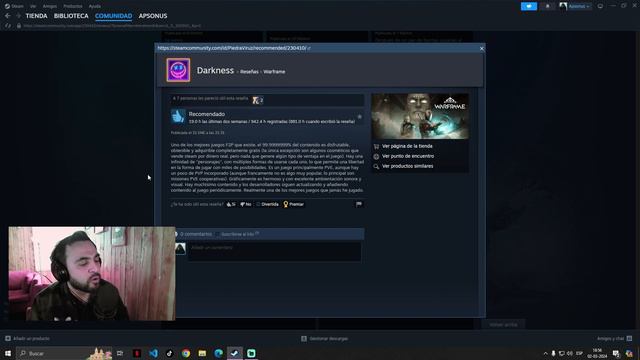Click the shopping cart icon beside store page link
This screenshot has width=640, height=360.
[x=376, y=146]
